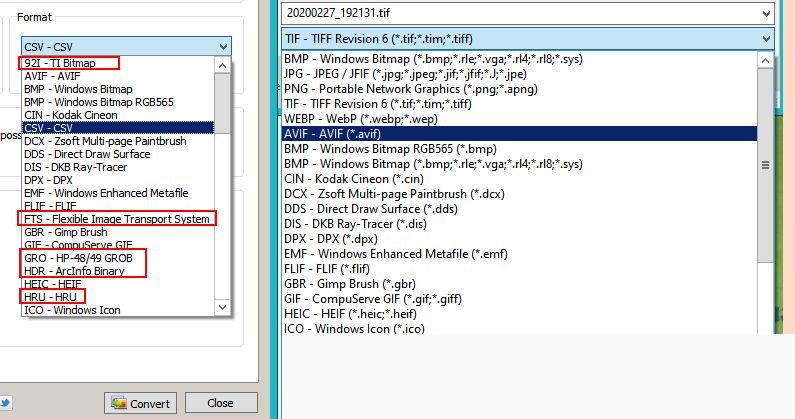Viewport: 795px width, 419px height.
Task: Select GBR - Gimp Brush (*.gbr)
Action: pyautogui.click(x=519, y=284)
